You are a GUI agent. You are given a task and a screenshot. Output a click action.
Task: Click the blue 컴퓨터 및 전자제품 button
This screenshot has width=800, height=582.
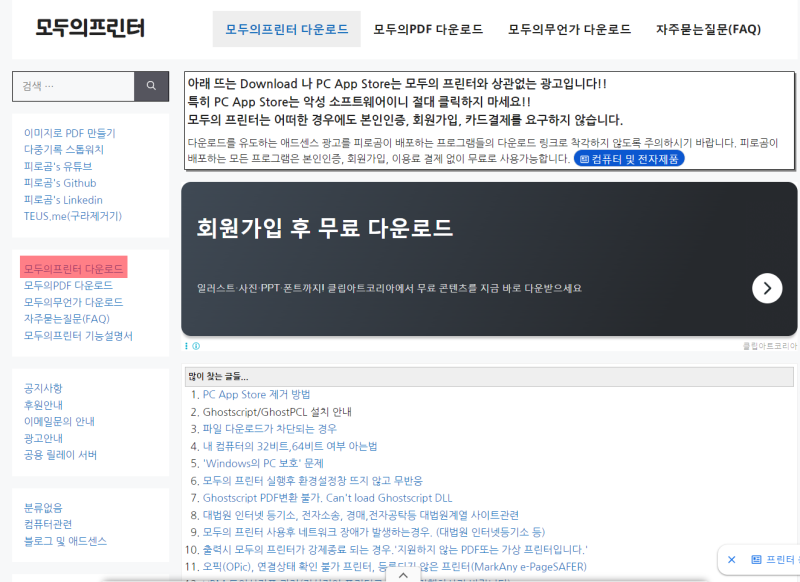click(x=629, y=159)
